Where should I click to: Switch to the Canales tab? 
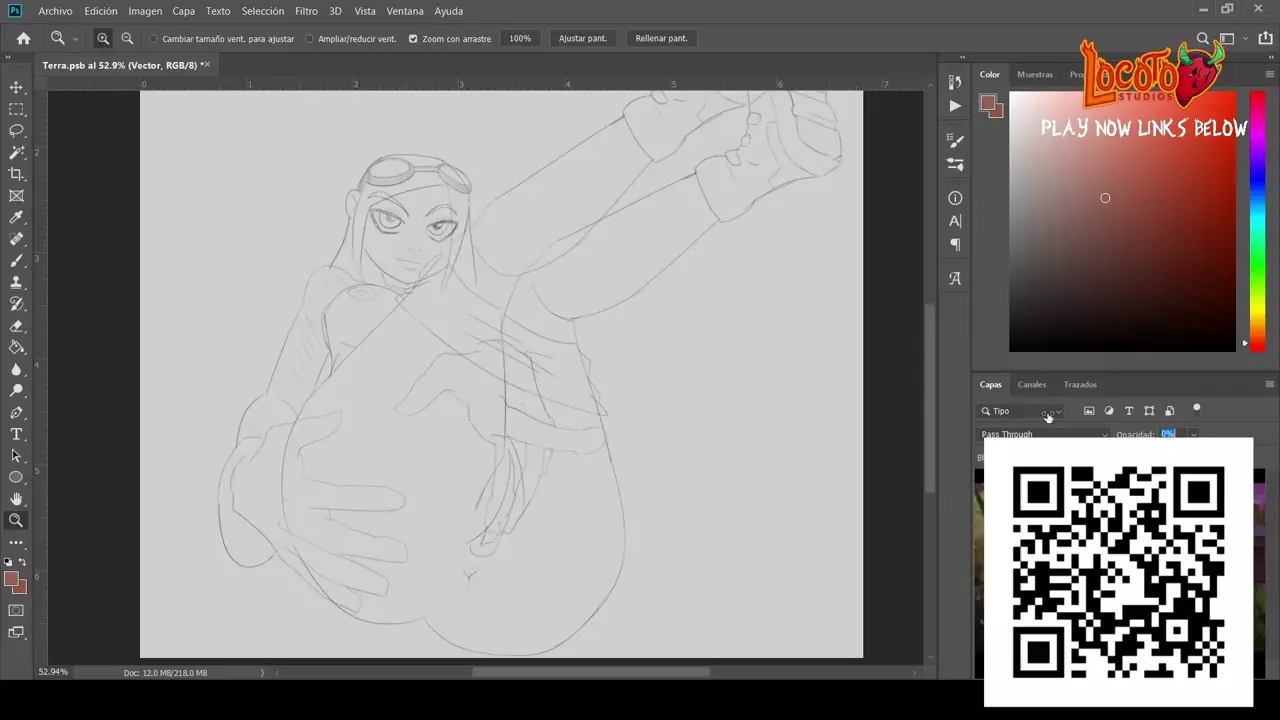point(1031,384)
